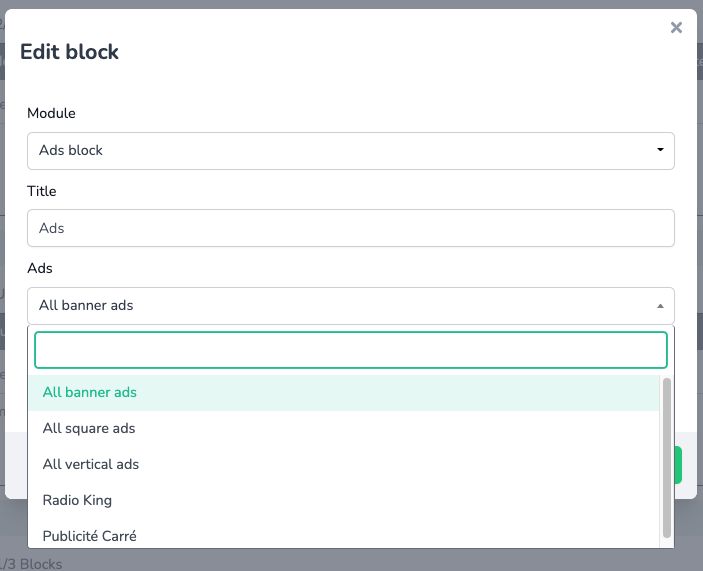The image size is (703, 571).
Task: Focus the Title input field
Action: click(350, 228)
